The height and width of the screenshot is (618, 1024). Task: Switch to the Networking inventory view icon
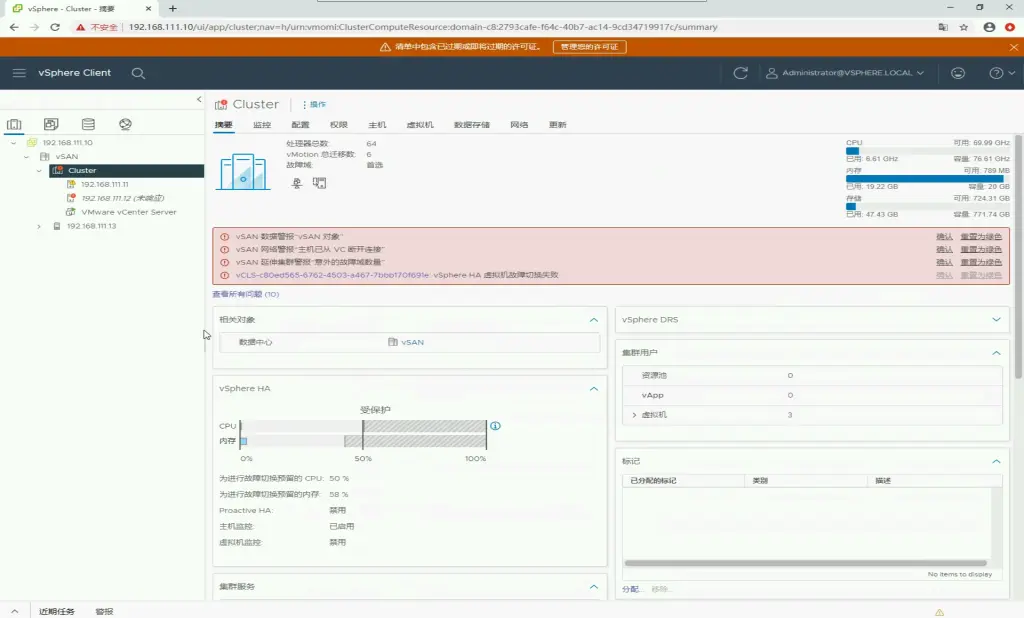(x=125, y=125)
